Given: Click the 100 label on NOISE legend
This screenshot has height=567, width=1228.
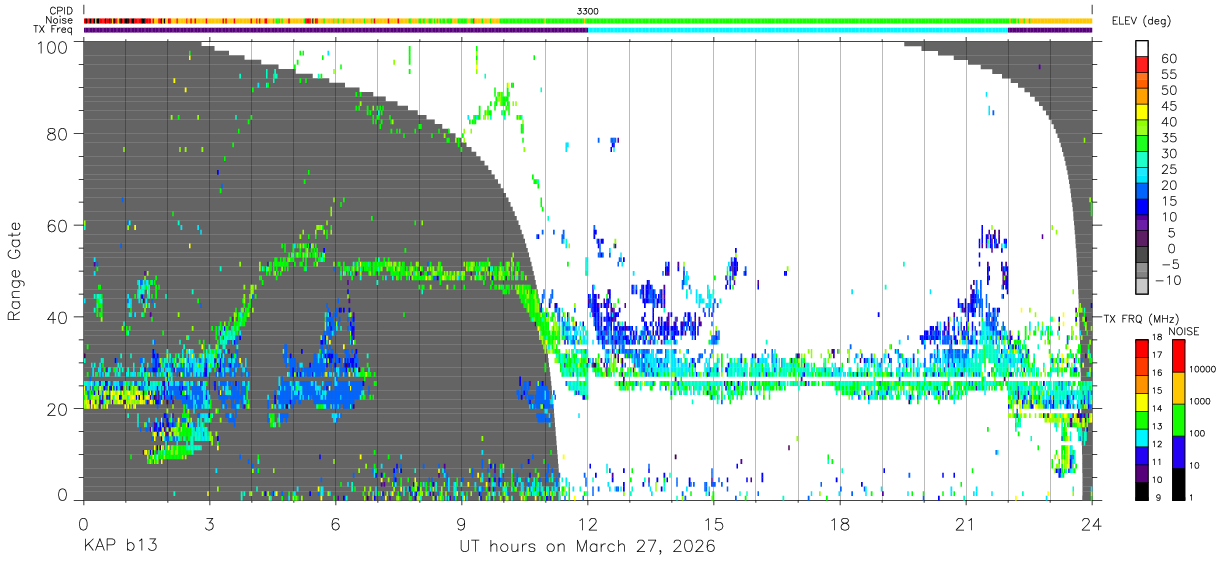Looking at the screenshot, I should point(1195,434).
